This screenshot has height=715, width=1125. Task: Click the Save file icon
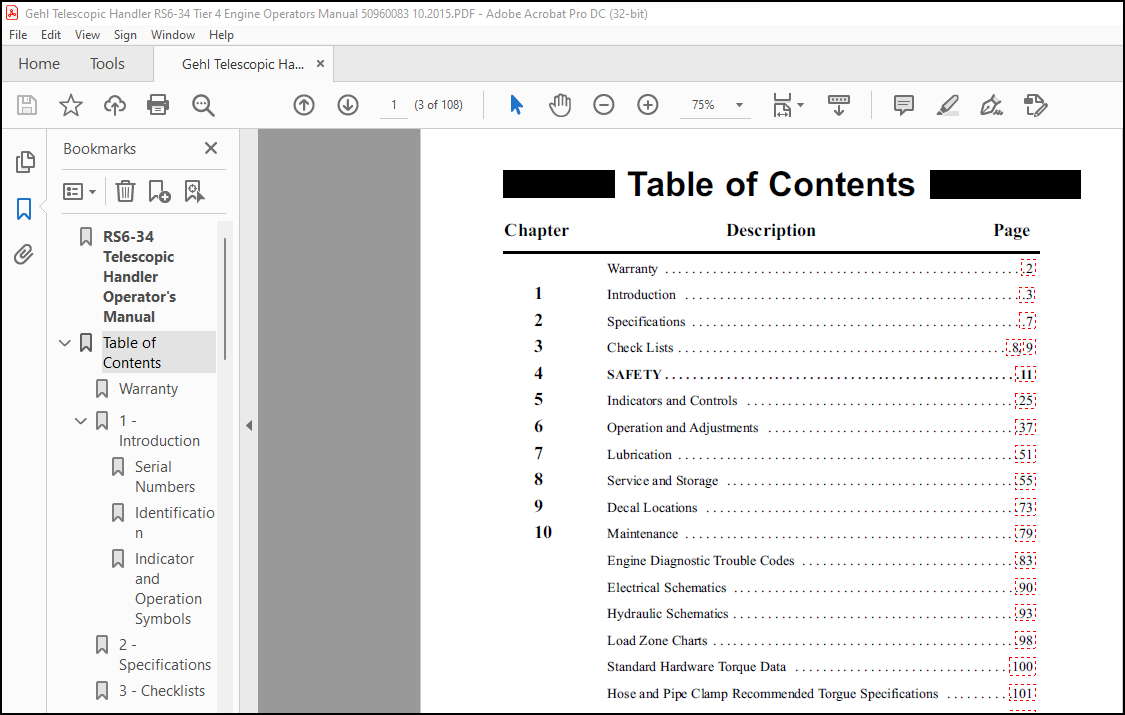[x=27, y=105]
